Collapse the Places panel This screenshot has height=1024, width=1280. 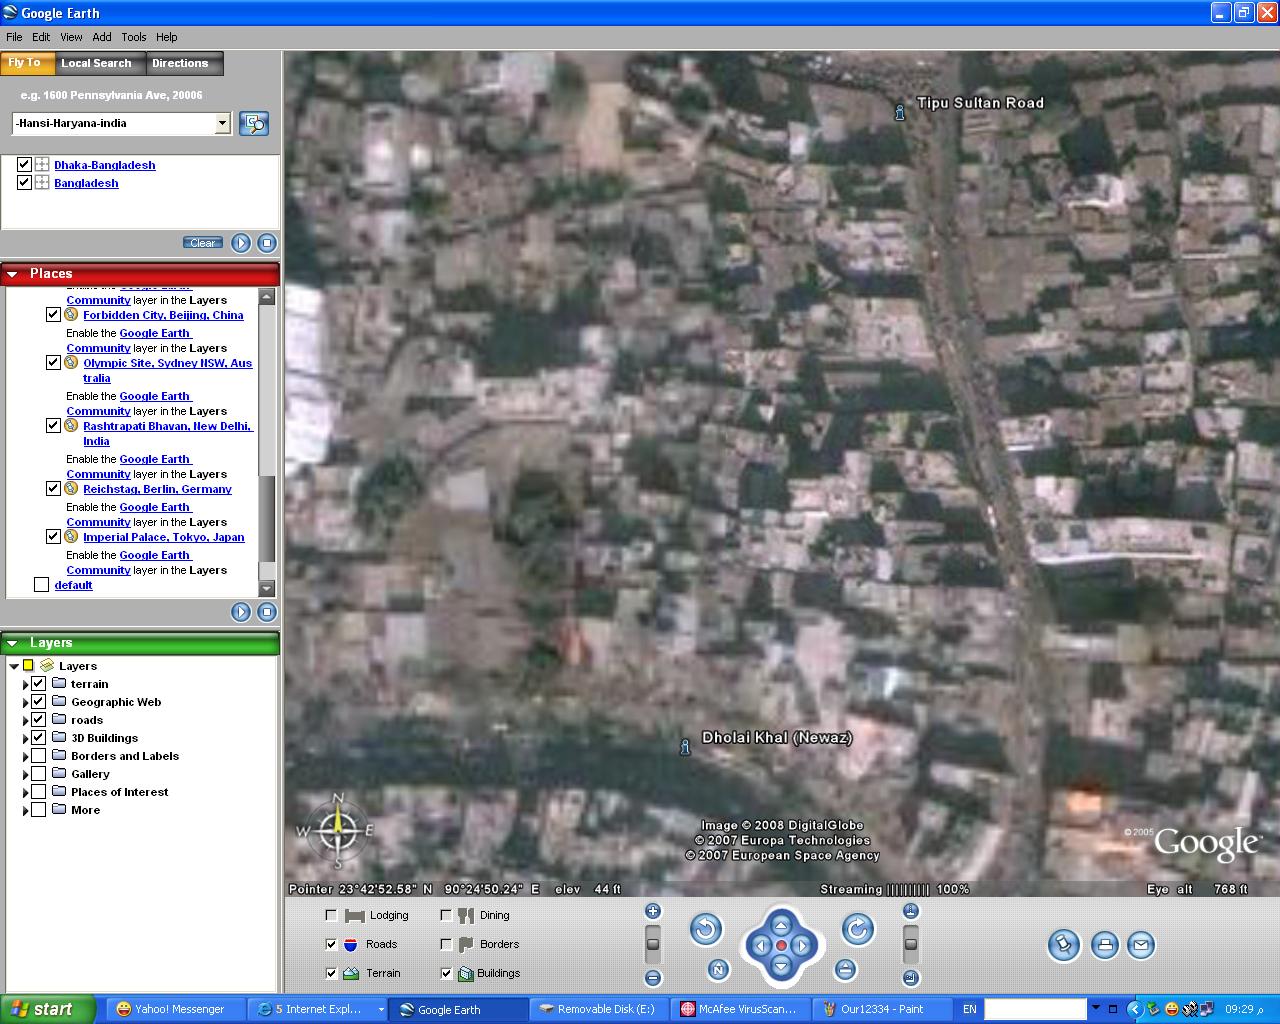[x=13, y=274]
